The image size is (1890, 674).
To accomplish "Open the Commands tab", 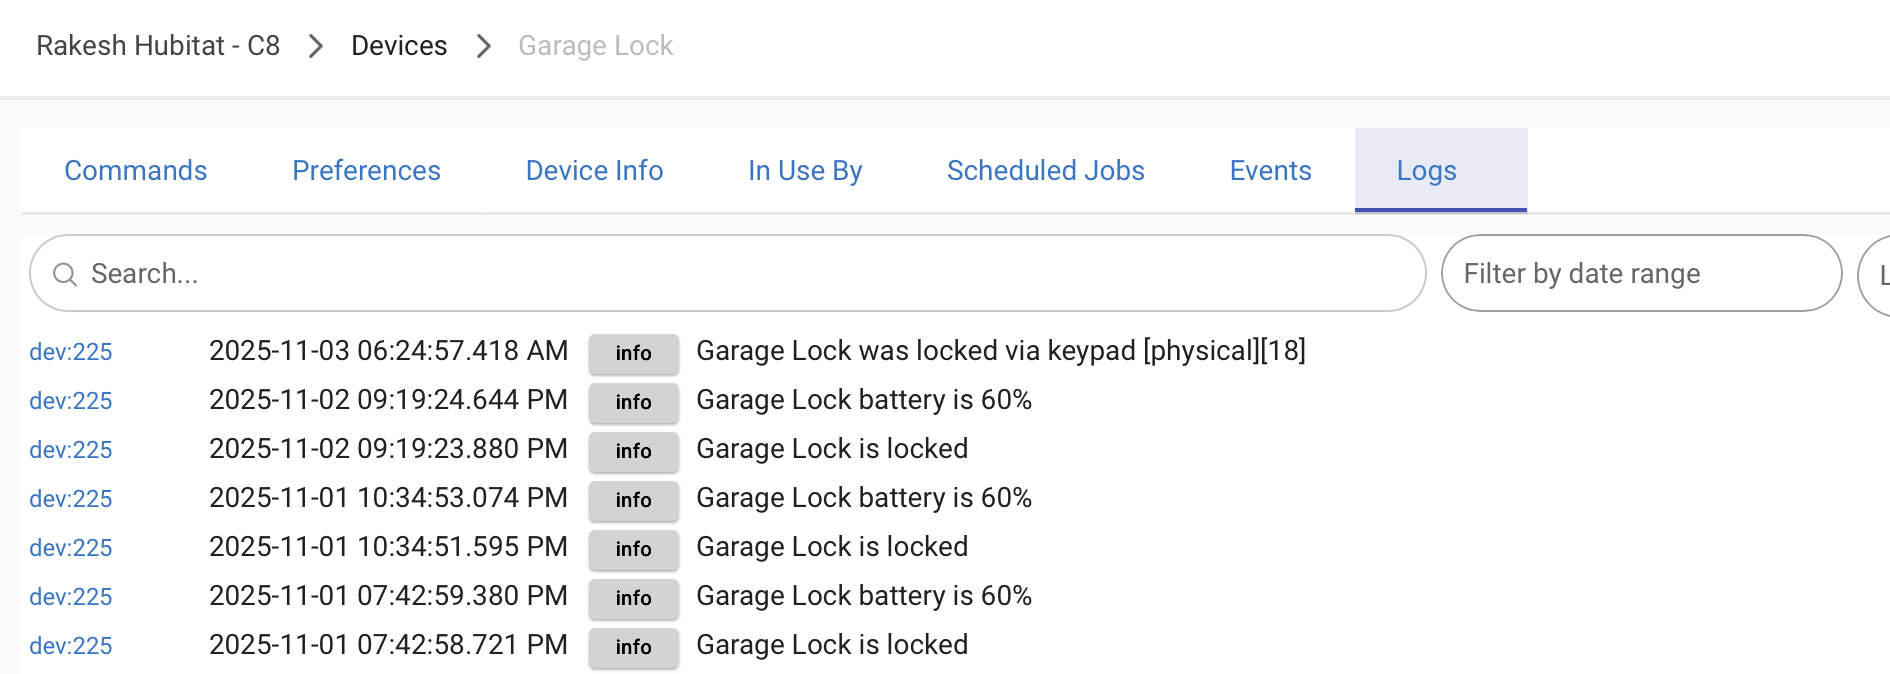I will point(136,171).
